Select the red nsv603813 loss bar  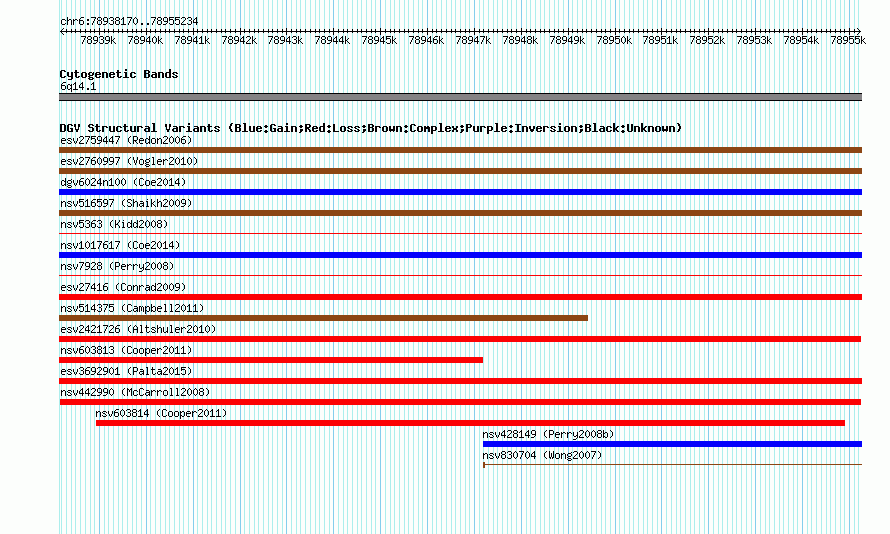click(271, 360)
